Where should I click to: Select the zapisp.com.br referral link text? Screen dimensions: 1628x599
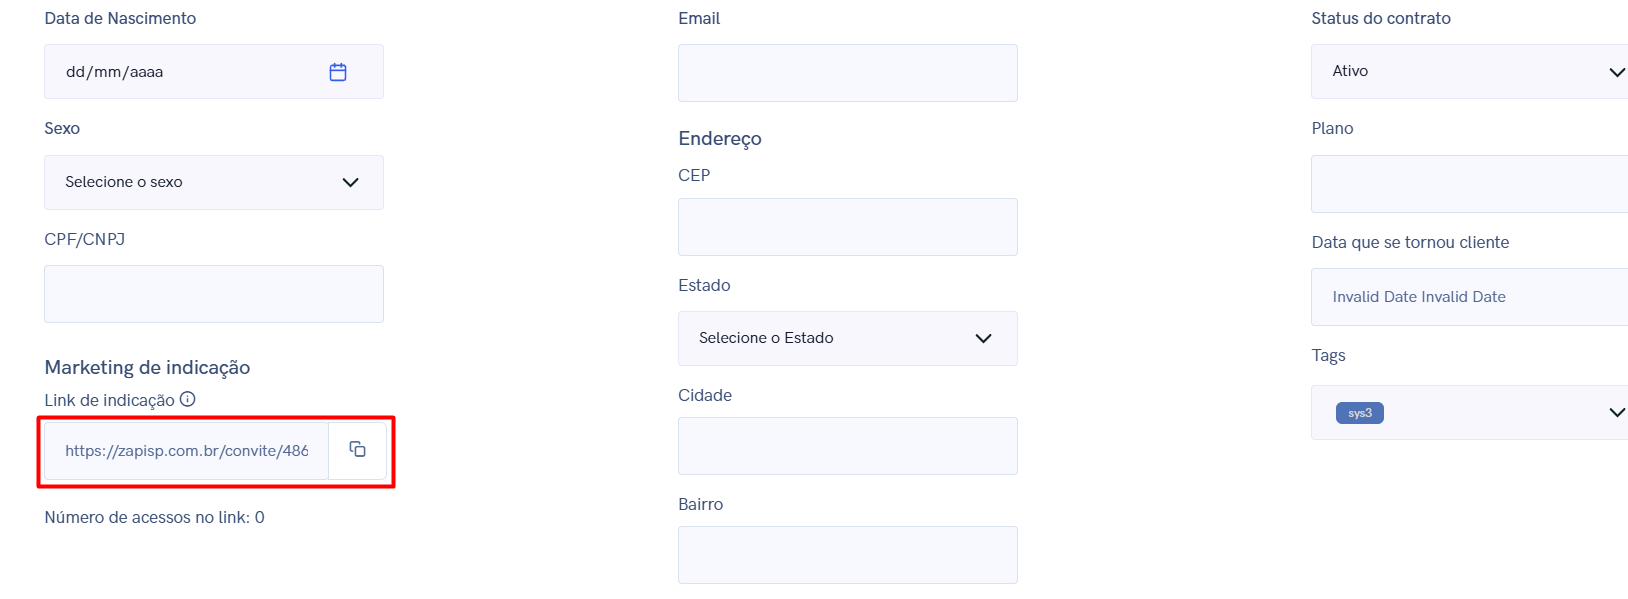[x=187, y=451]
